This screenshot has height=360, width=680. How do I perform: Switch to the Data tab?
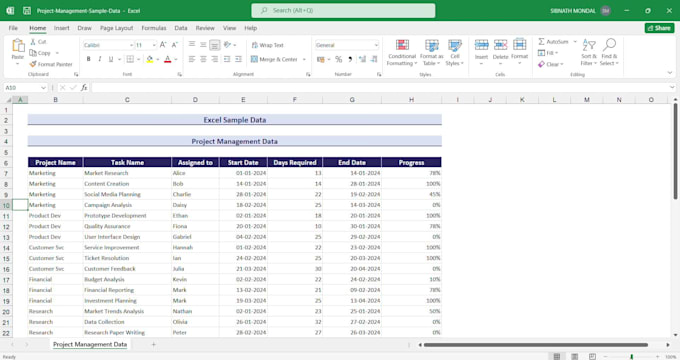click(181, 28)
